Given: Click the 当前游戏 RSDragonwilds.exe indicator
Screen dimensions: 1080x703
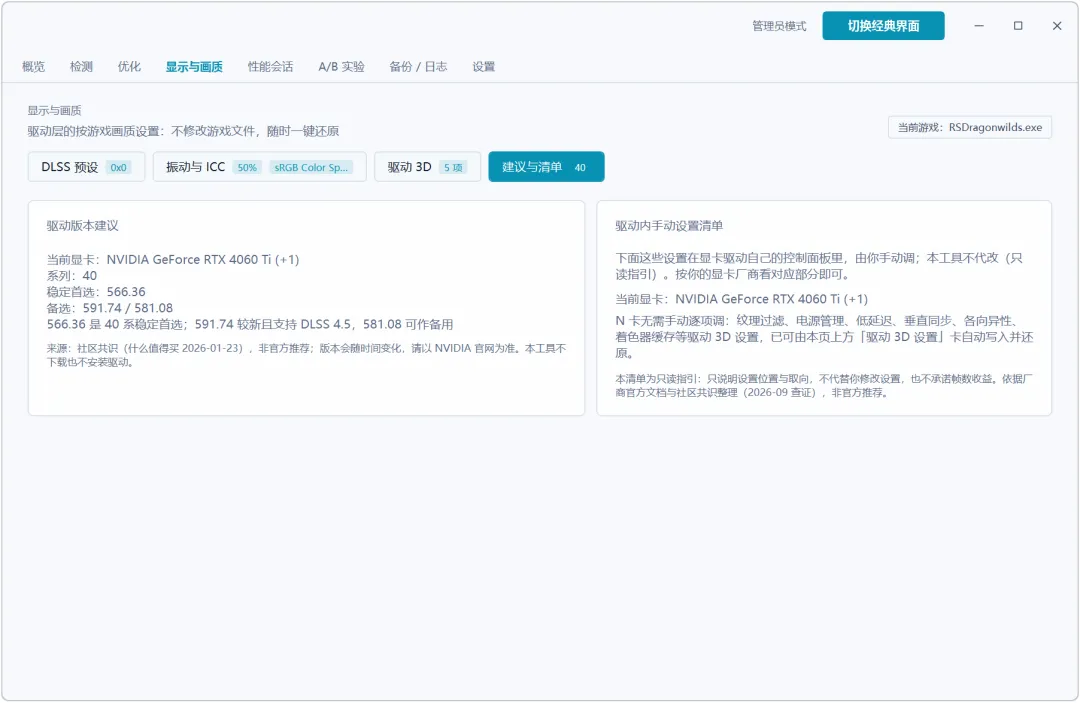Looking at the screenshot, I should [x=970, y=127].
